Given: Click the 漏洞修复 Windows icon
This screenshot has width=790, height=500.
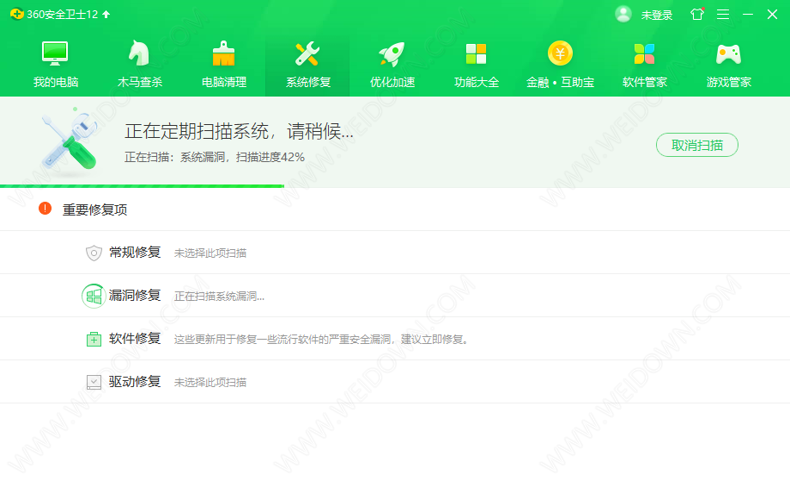Looking at the screenshot, I should click(x=94, y=296).
